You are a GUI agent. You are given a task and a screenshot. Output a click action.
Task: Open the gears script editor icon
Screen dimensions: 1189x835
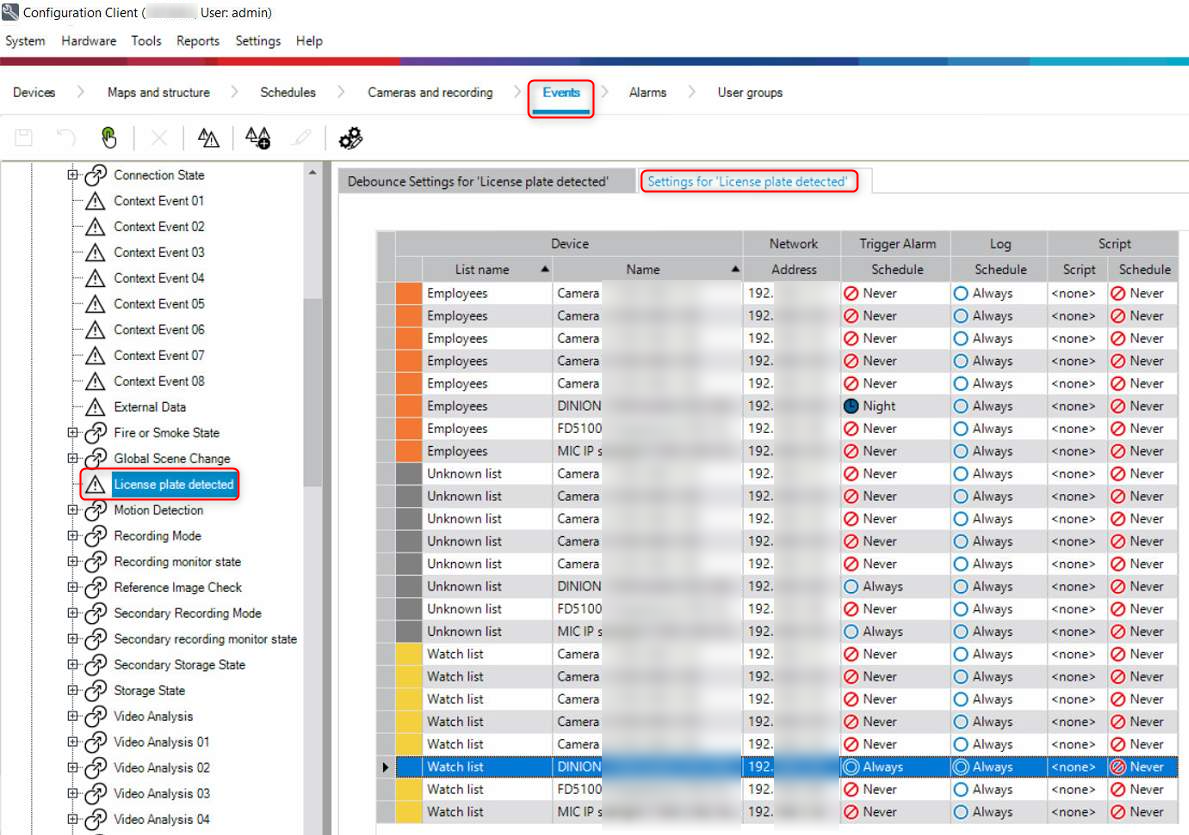point(350,138)
